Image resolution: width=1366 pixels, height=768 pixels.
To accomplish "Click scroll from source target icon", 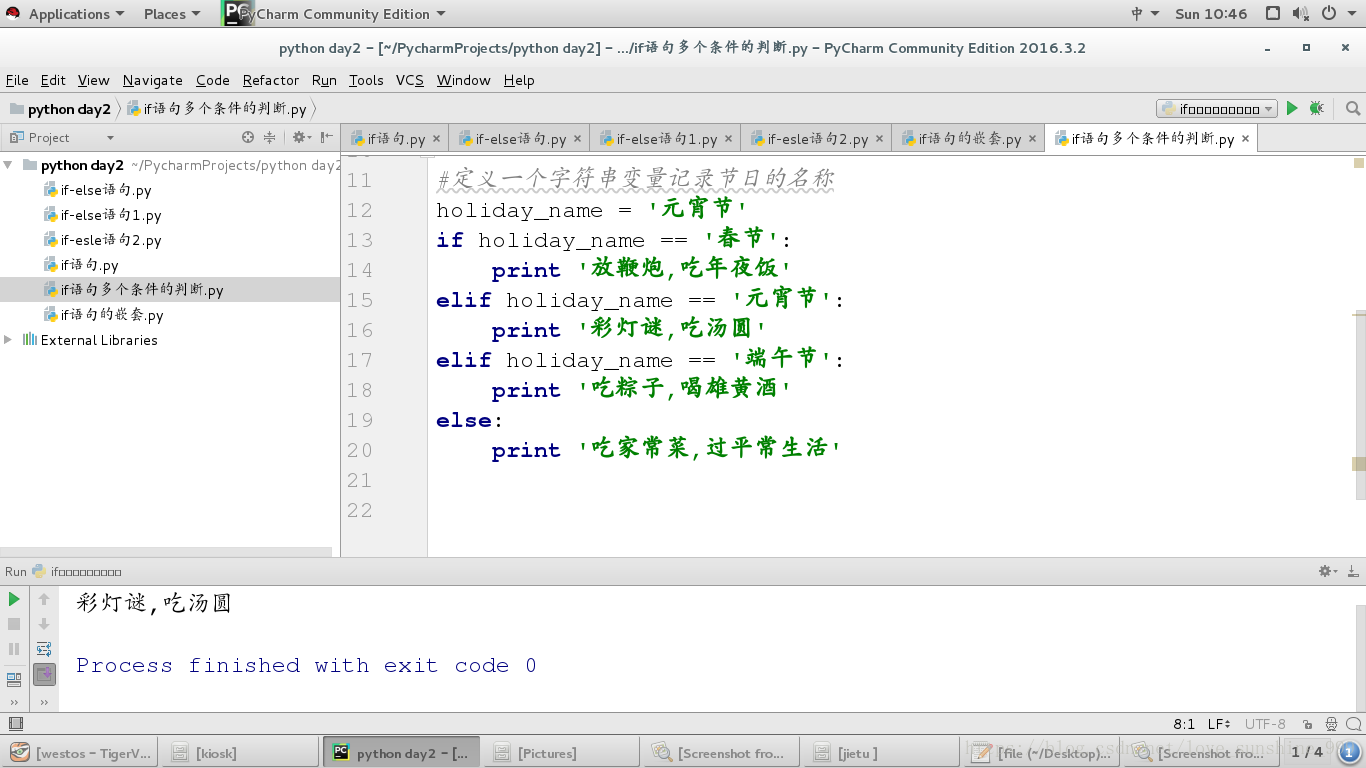I will click(248, 137).
